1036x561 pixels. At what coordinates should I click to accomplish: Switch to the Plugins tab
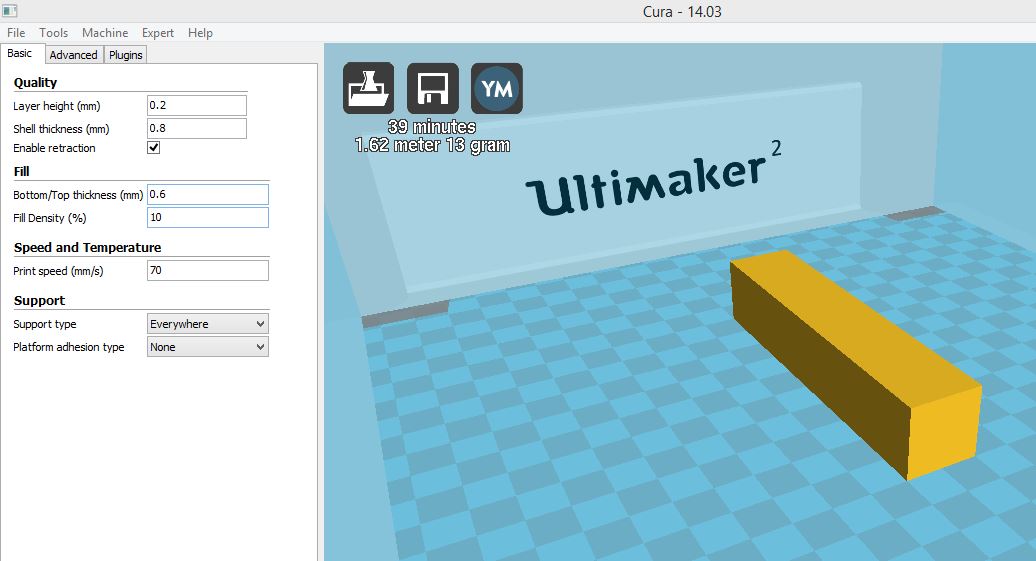(126, 55)
